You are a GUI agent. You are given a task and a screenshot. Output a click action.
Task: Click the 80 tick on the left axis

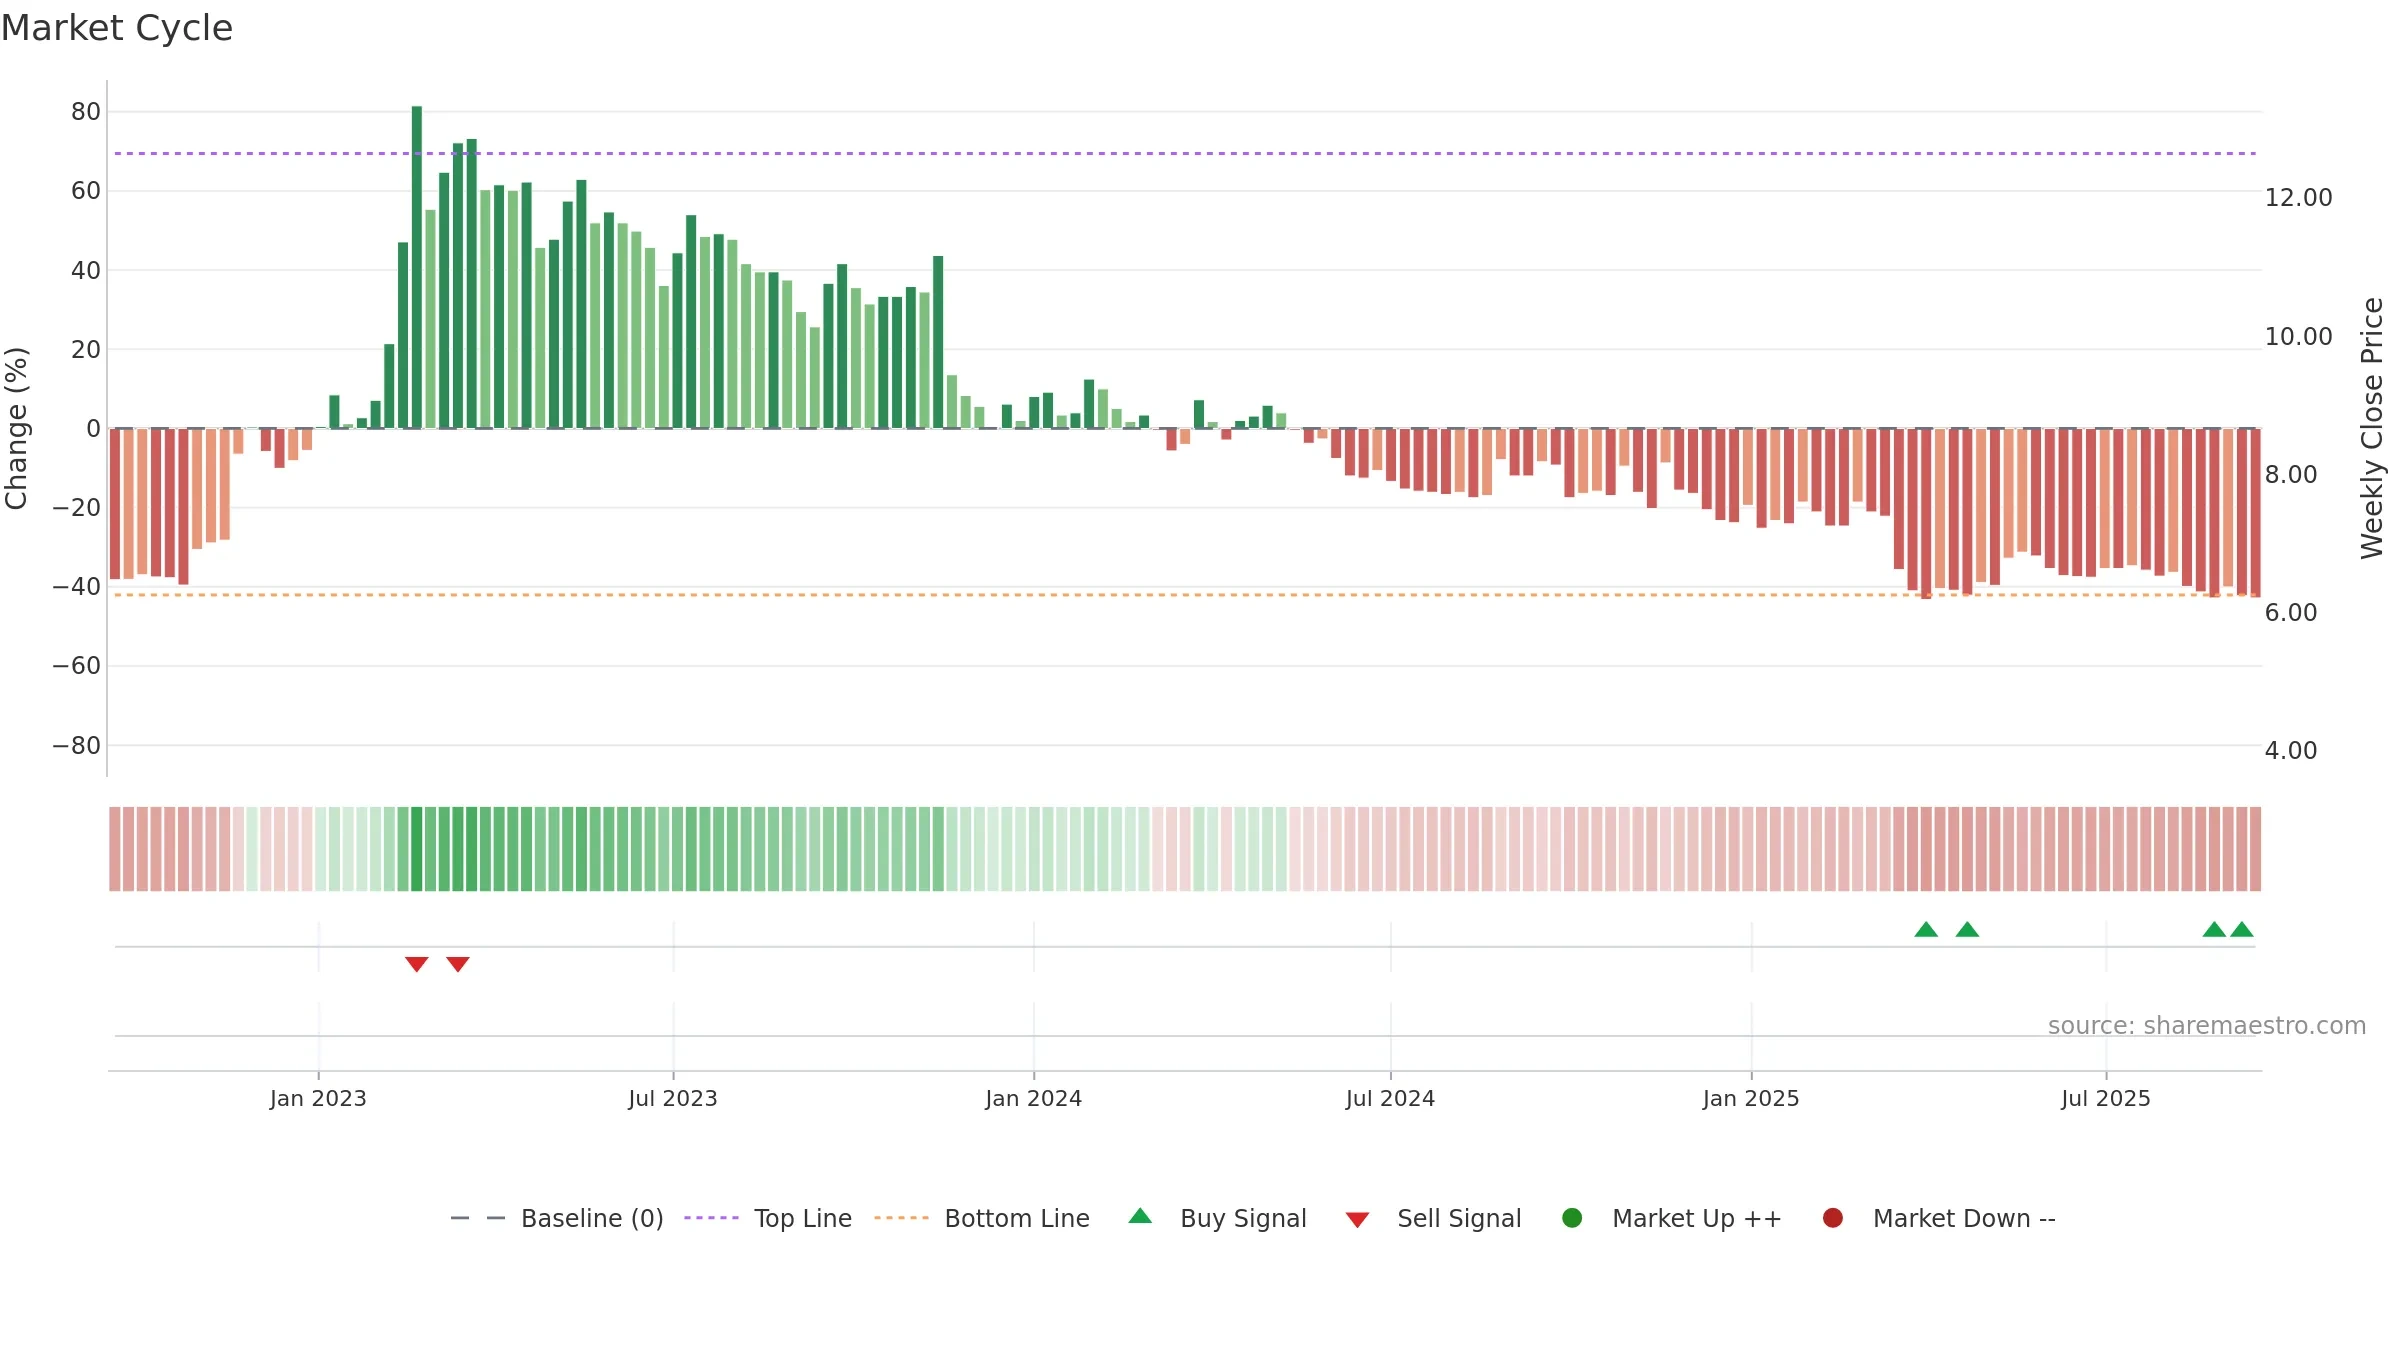tap(86, 112)
